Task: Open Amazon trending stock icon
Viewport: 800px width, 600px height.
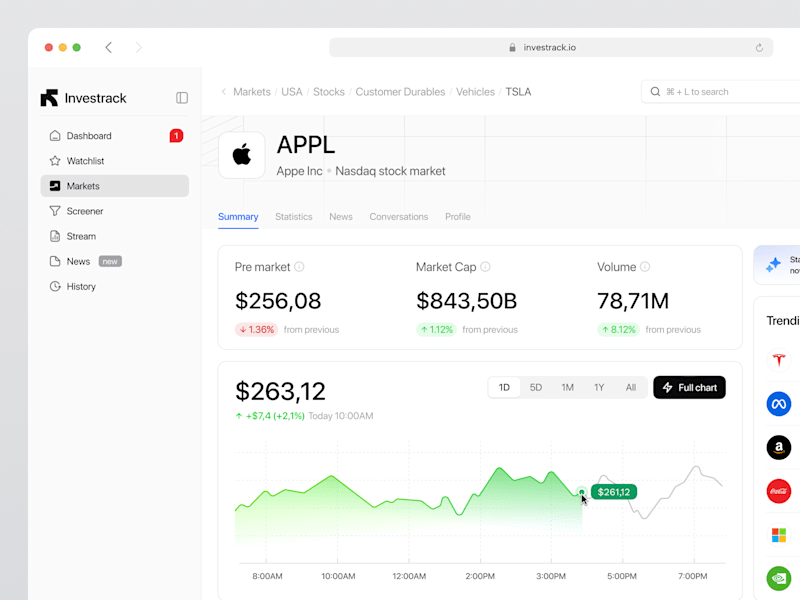Action: point(779,447)
